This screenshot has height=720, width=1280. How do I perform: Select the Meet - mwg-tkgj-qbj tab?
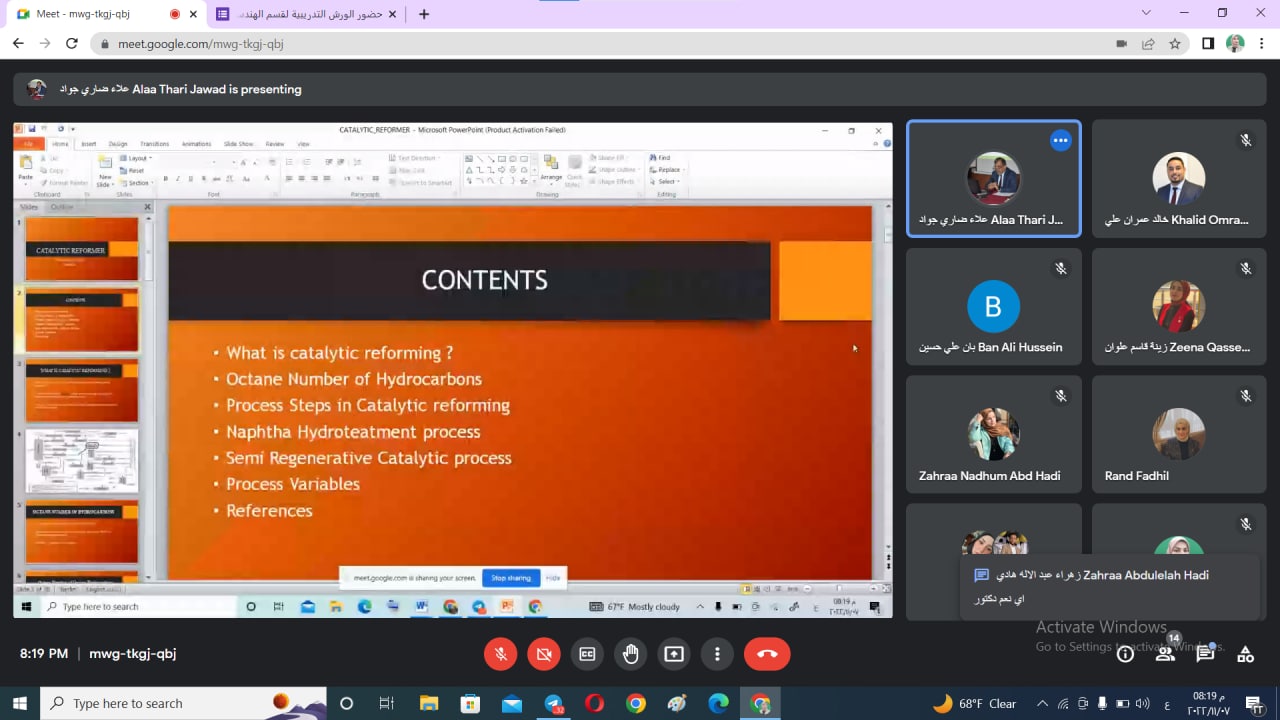90,14
